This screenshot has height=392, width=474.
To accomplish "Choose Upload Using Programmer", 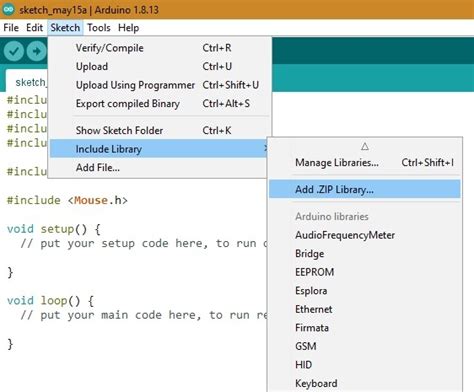I will (160, 85).
